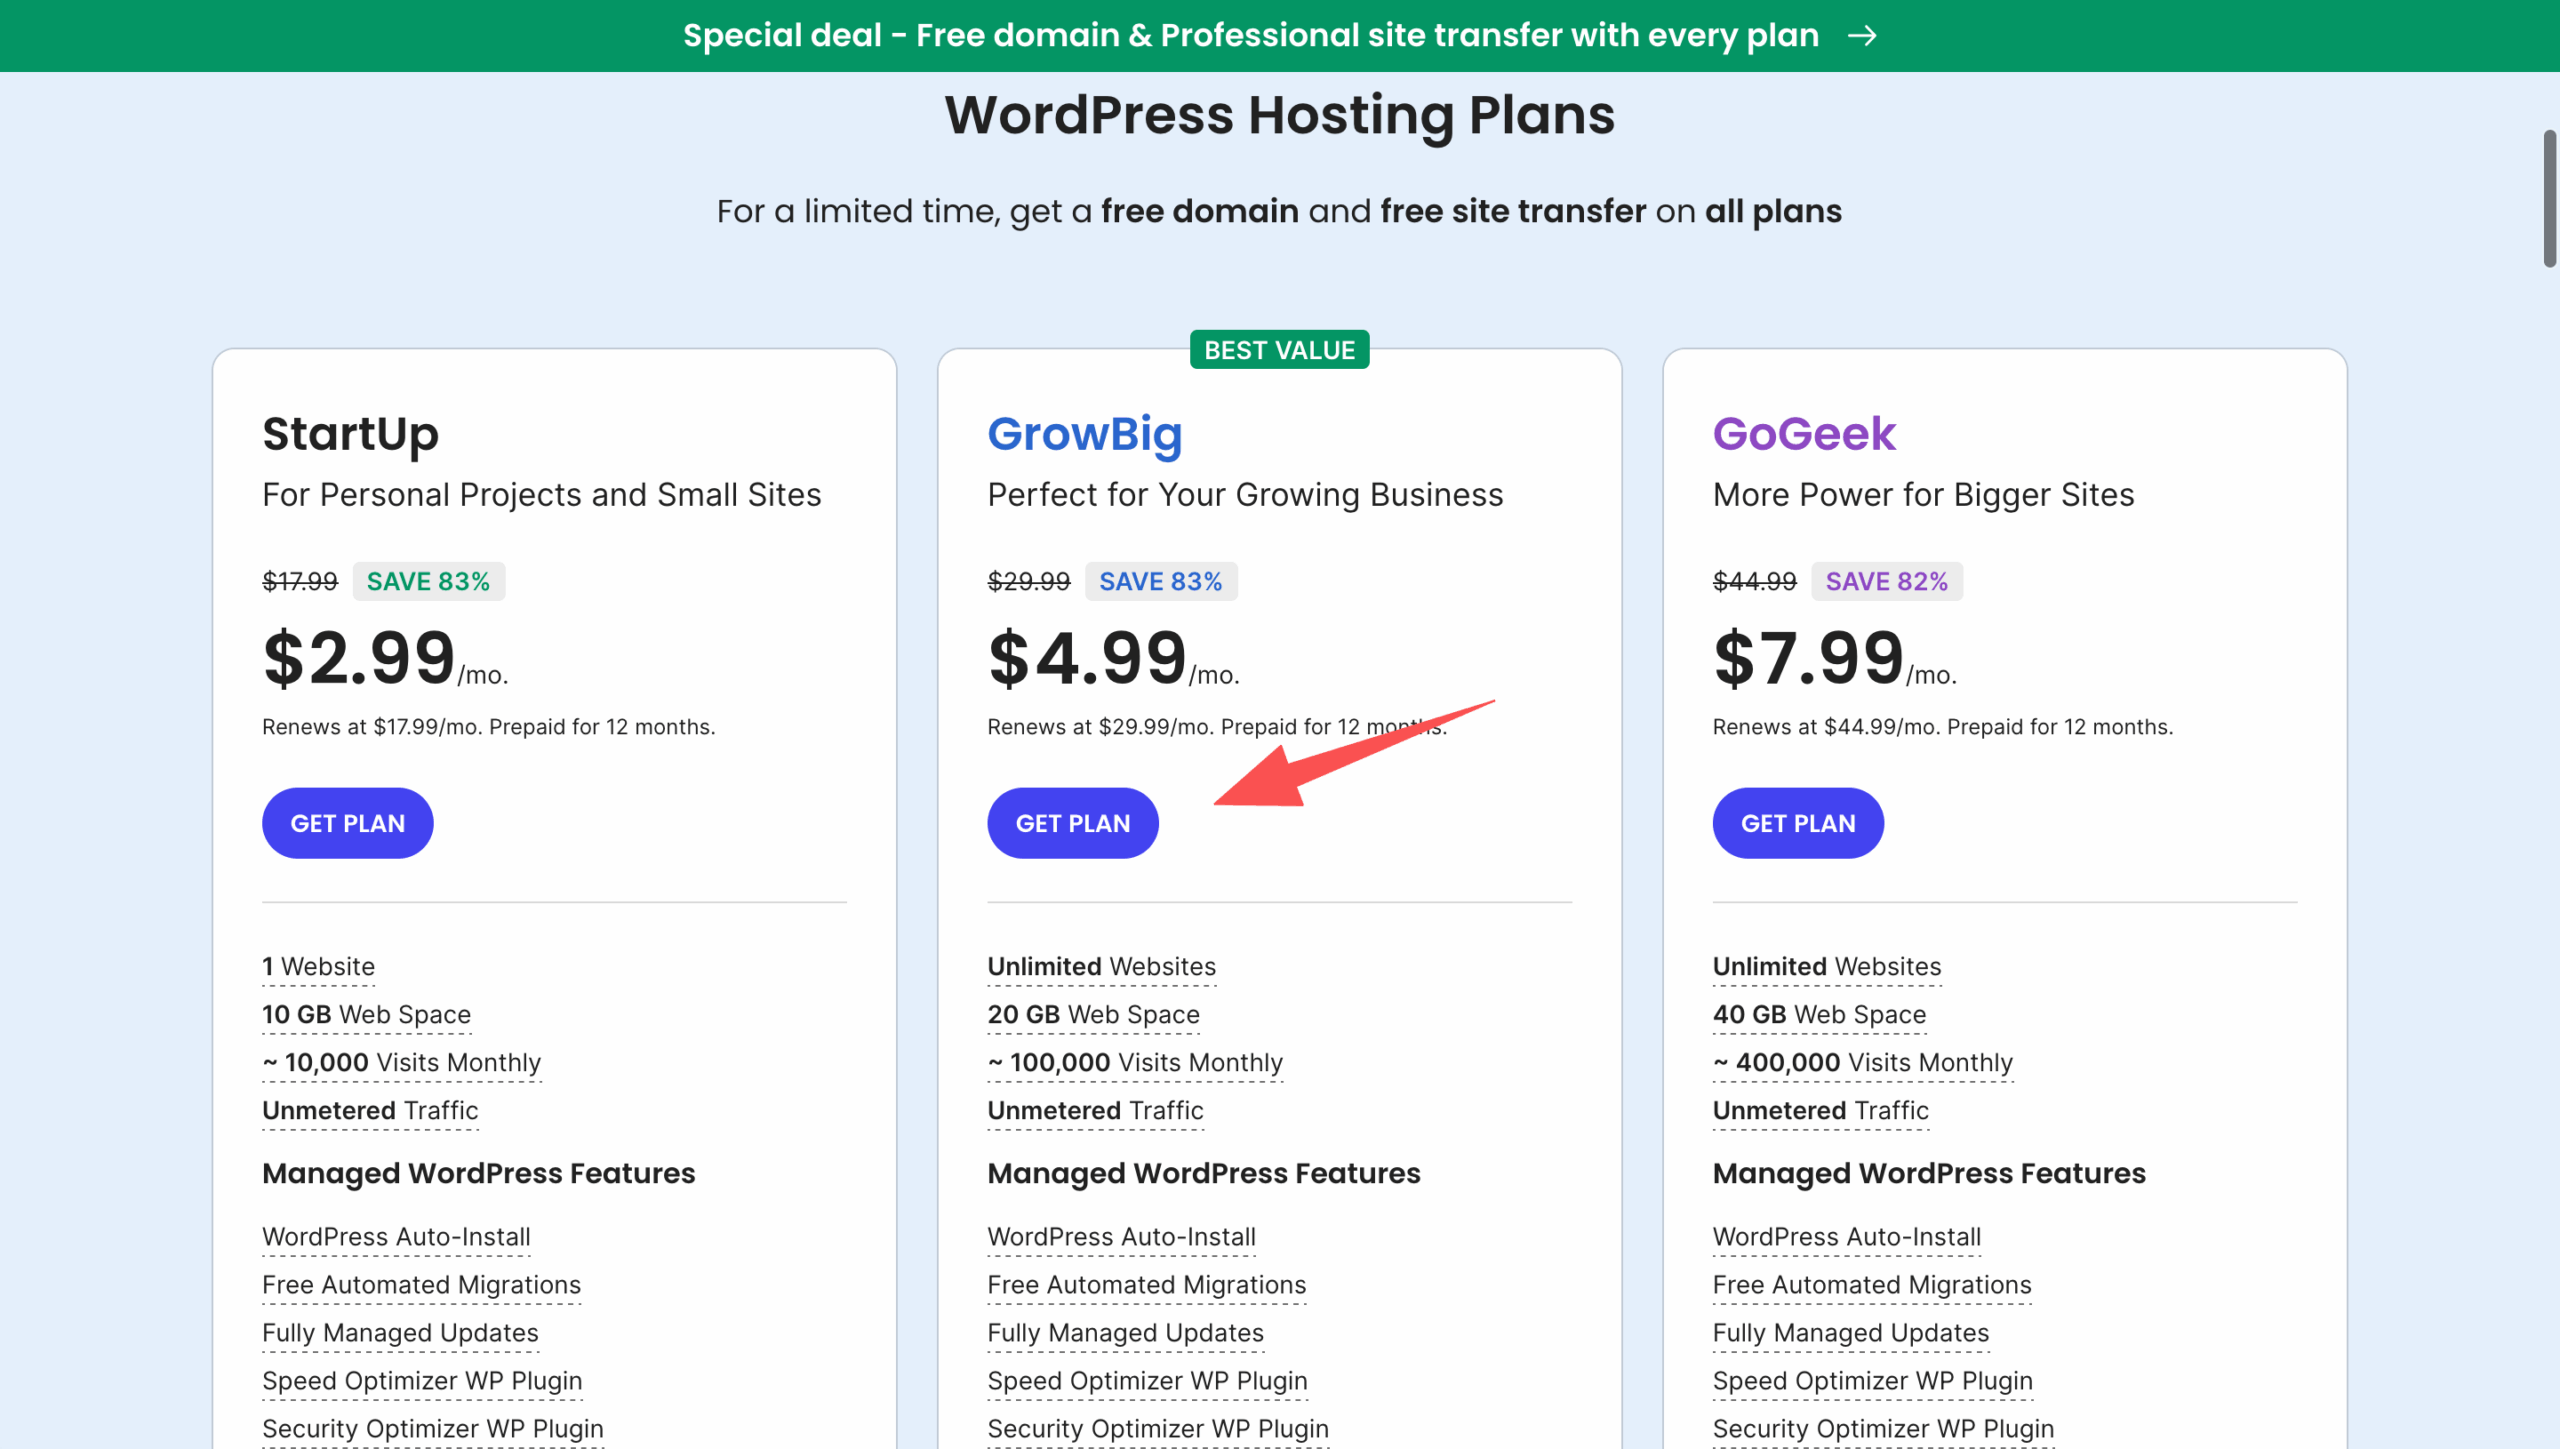Click the GrowBig plan title
Screen dimensions: 2560x1449
[x=1084, y=434]
